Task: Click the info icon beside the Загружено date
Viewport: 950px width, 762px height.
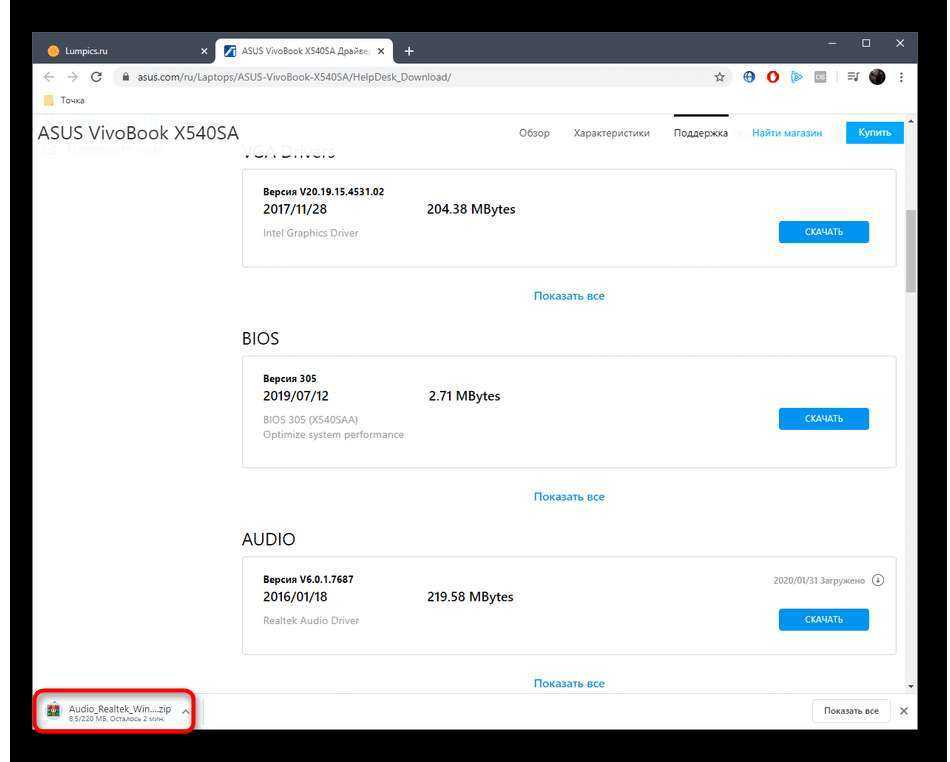Action: point(878,580)
